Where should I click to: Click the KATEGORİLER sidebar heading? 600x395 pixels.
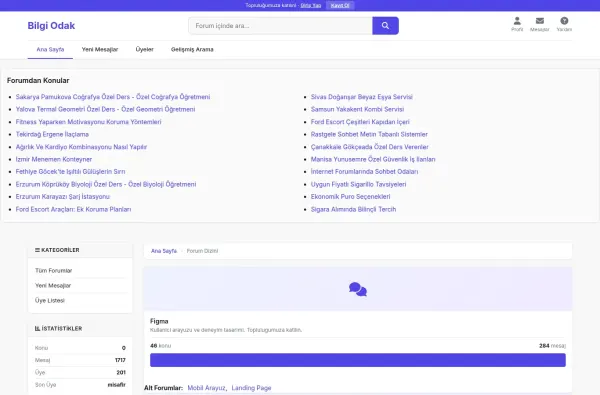point(57,250)
